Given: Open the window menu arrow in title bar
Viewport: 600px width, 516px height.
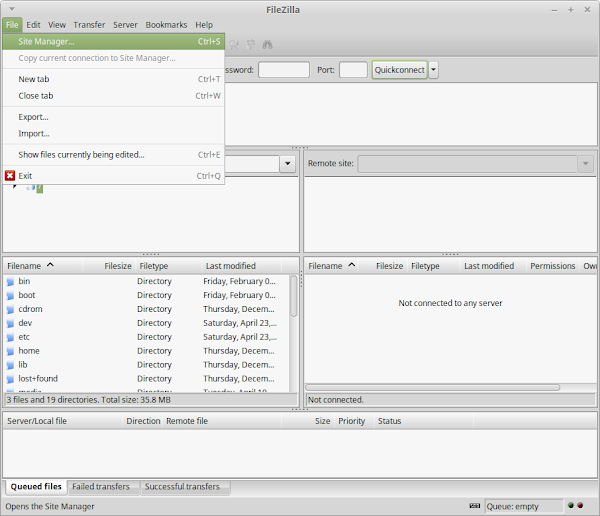Looking at the screenshot, I should 12,9.
